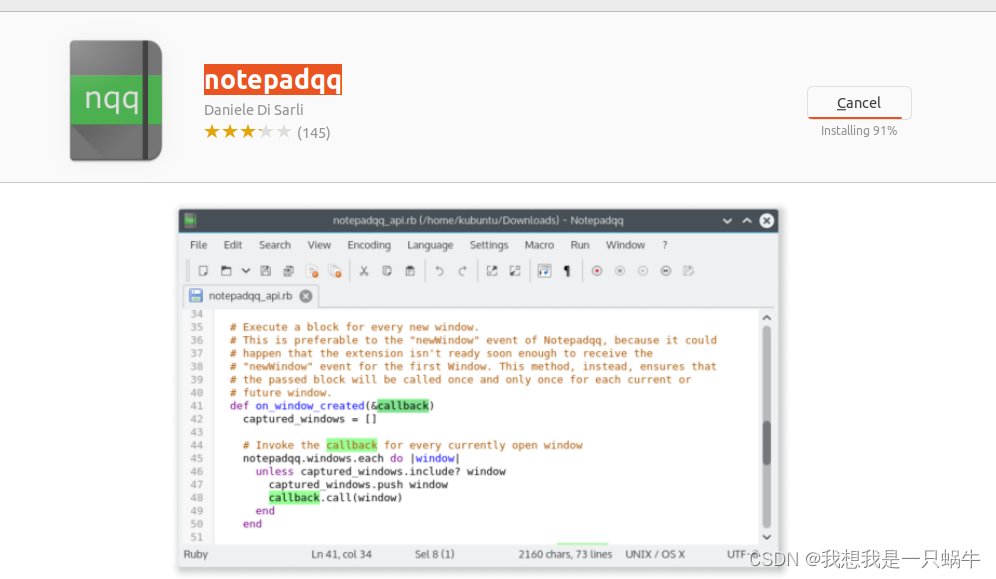Screen dimensions: 996x579
Task: Click the Copy toolbar icon
Action: tap(387, 271)
